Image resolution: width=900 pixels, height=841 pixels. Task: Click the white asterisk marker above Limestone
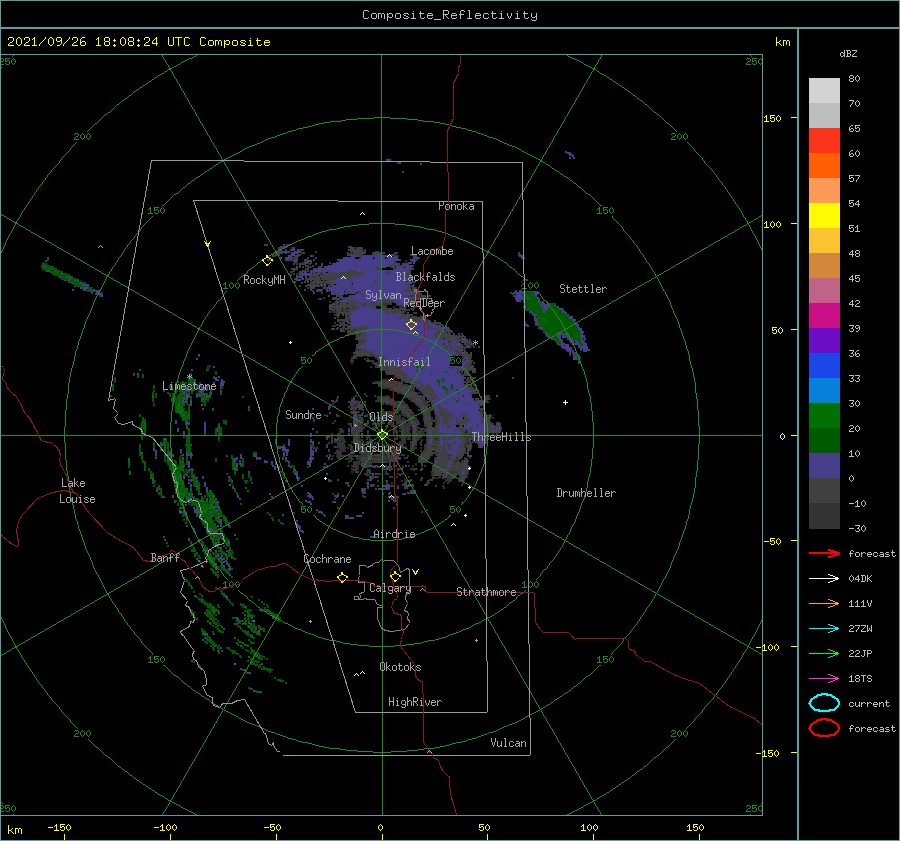pos(189,377)
